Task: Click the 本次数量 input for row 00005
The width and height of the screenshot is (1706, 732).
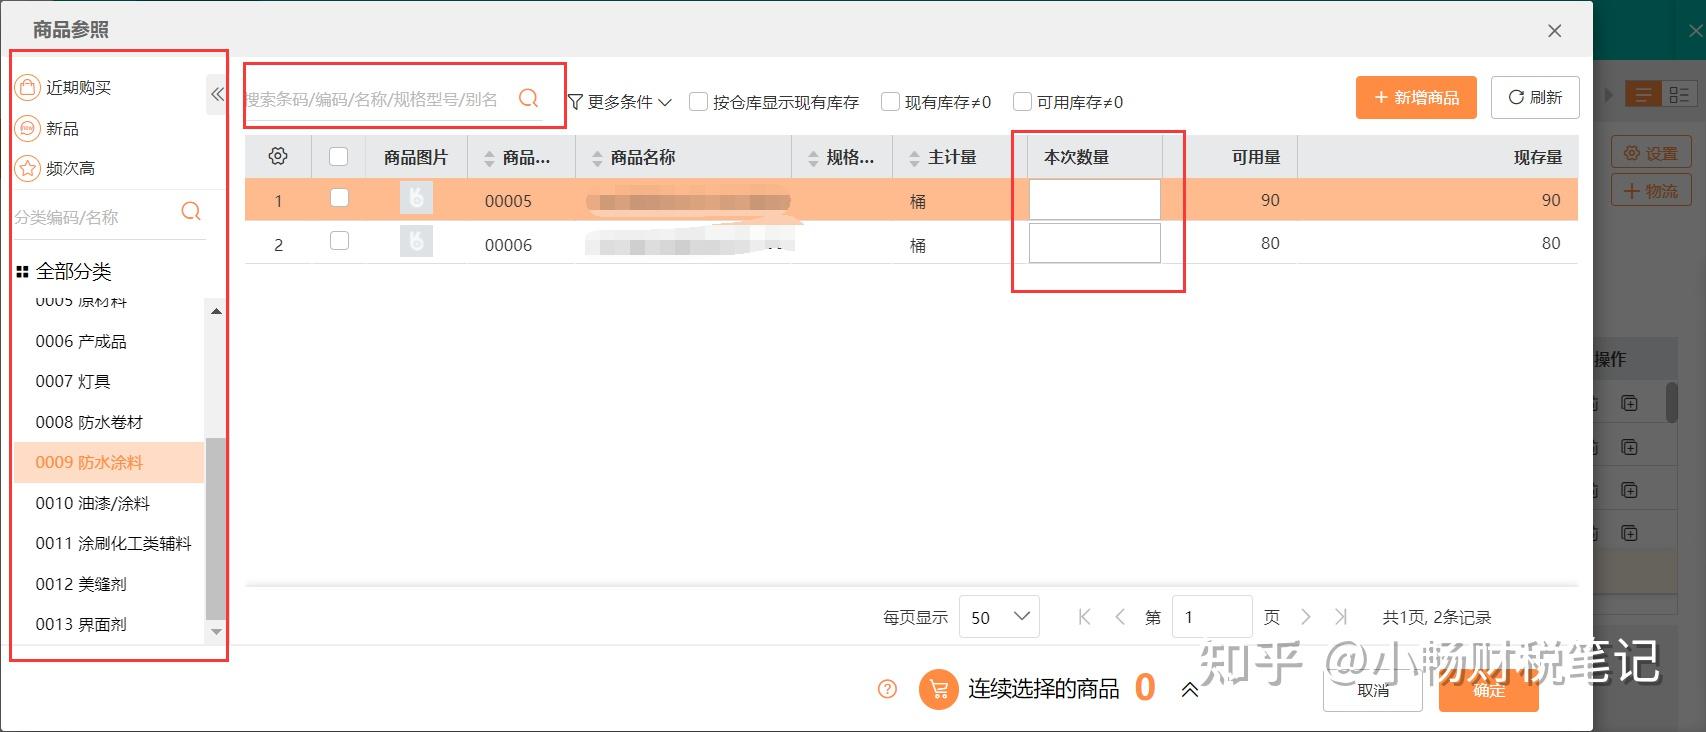Action: 1095,199
